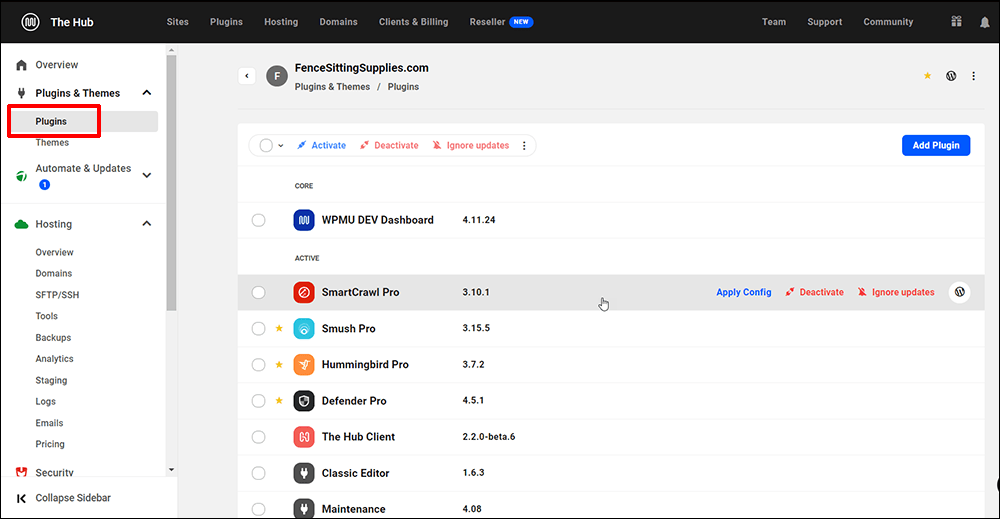Screen dimensions: 1000x519
Task: Deactivate SmartCrawl Pro from its row
Action: (814, 292)
